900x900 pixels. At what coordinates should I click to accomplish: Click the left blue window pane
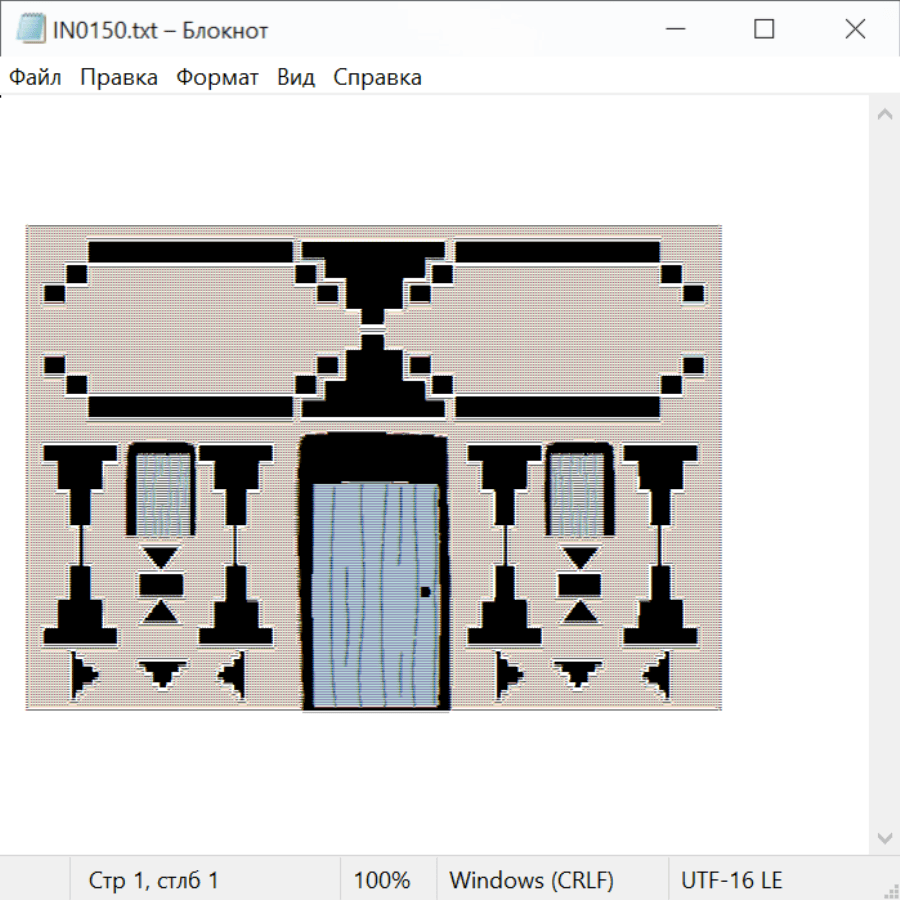(x=160, y=492)
